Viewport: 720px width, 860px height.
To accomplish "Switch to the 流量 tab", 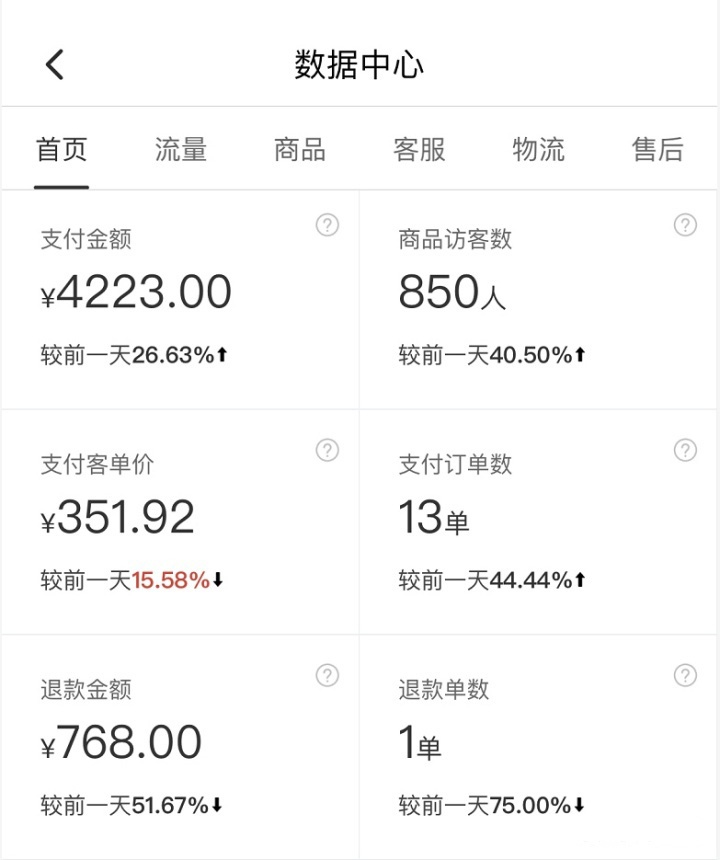I will pos(180,150).
